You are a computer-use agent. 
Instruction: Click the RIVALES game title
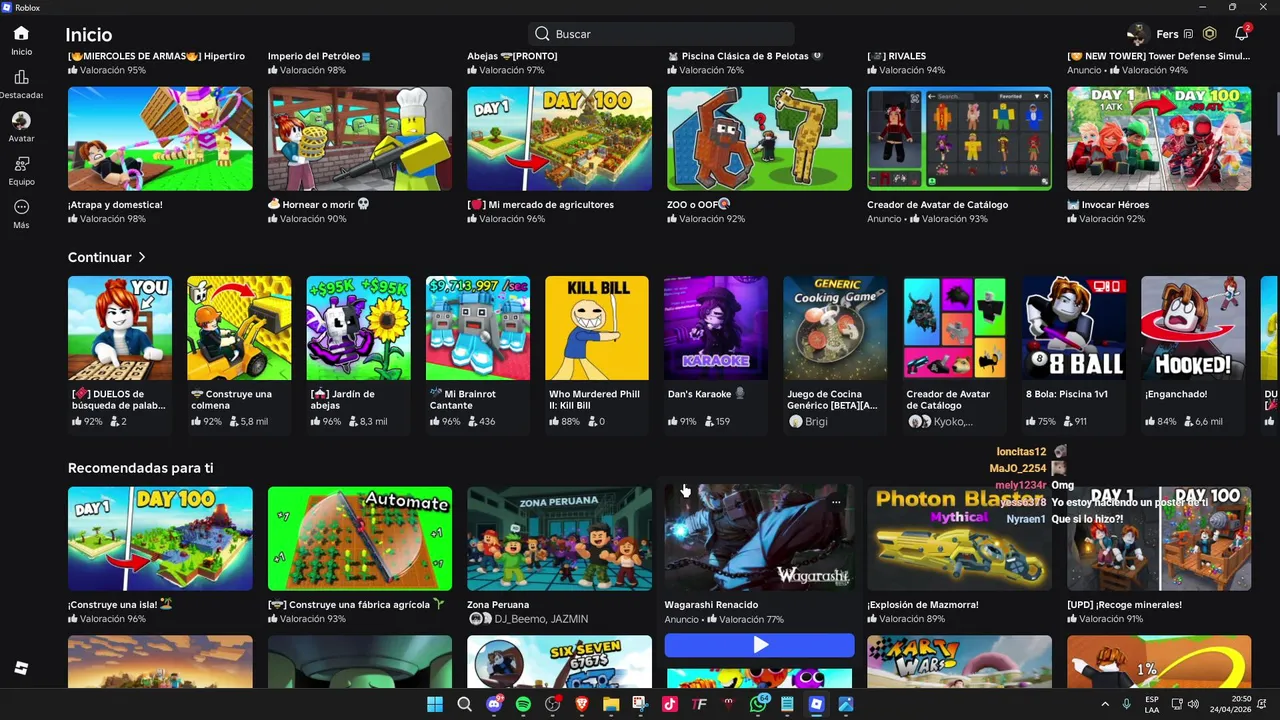(896, 56)
